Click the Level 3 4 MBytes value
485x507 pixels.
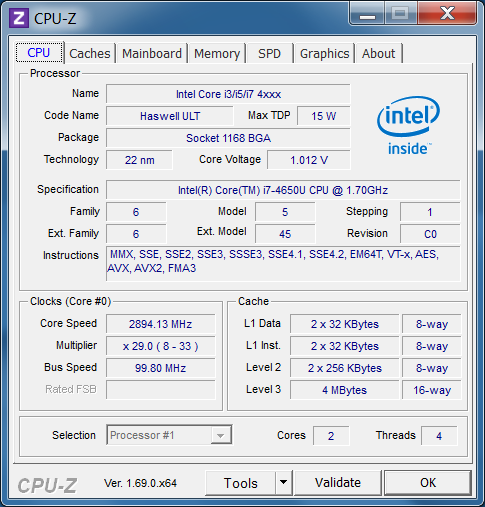345,390
